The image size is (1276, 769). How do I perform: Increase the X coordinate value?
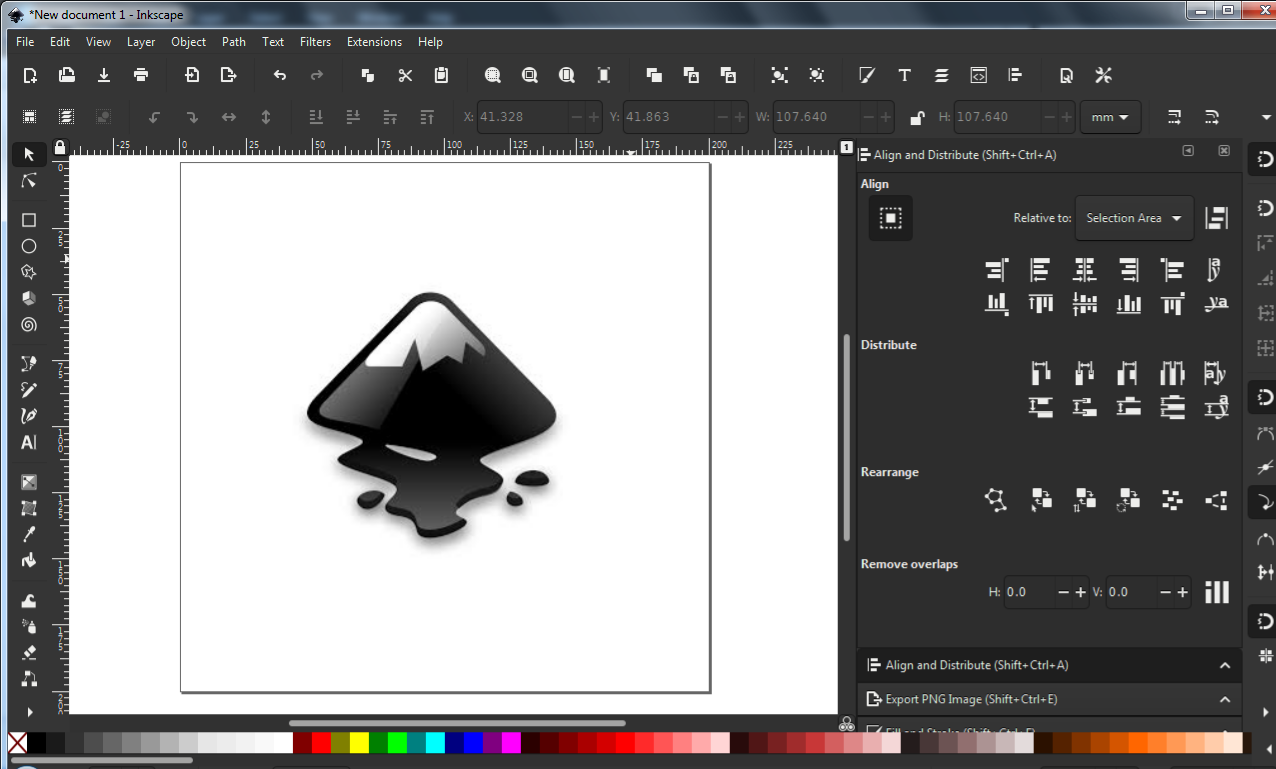pyautogui.click(x=594, y=117)
